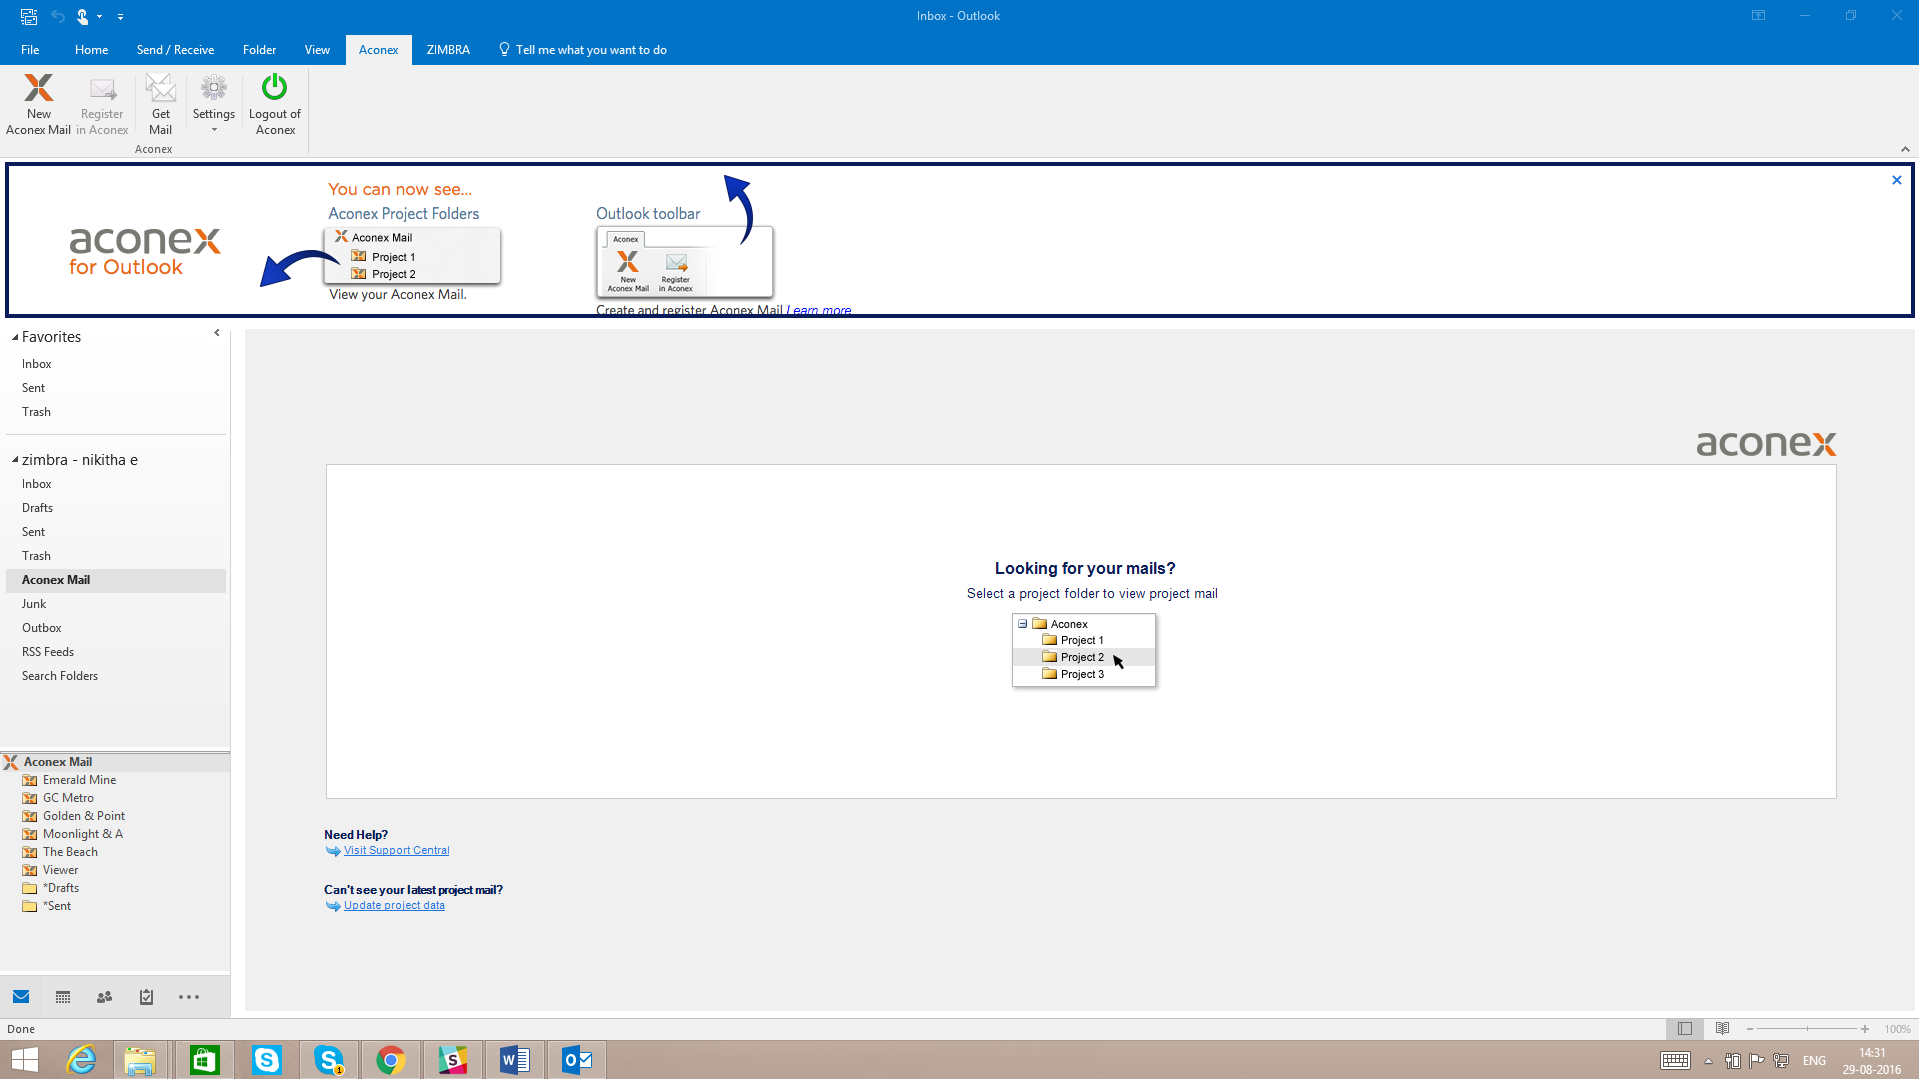Switch to Mail view in navigation bar
The height and width of the screenshot is (1079, 1919).
[21, 997]
